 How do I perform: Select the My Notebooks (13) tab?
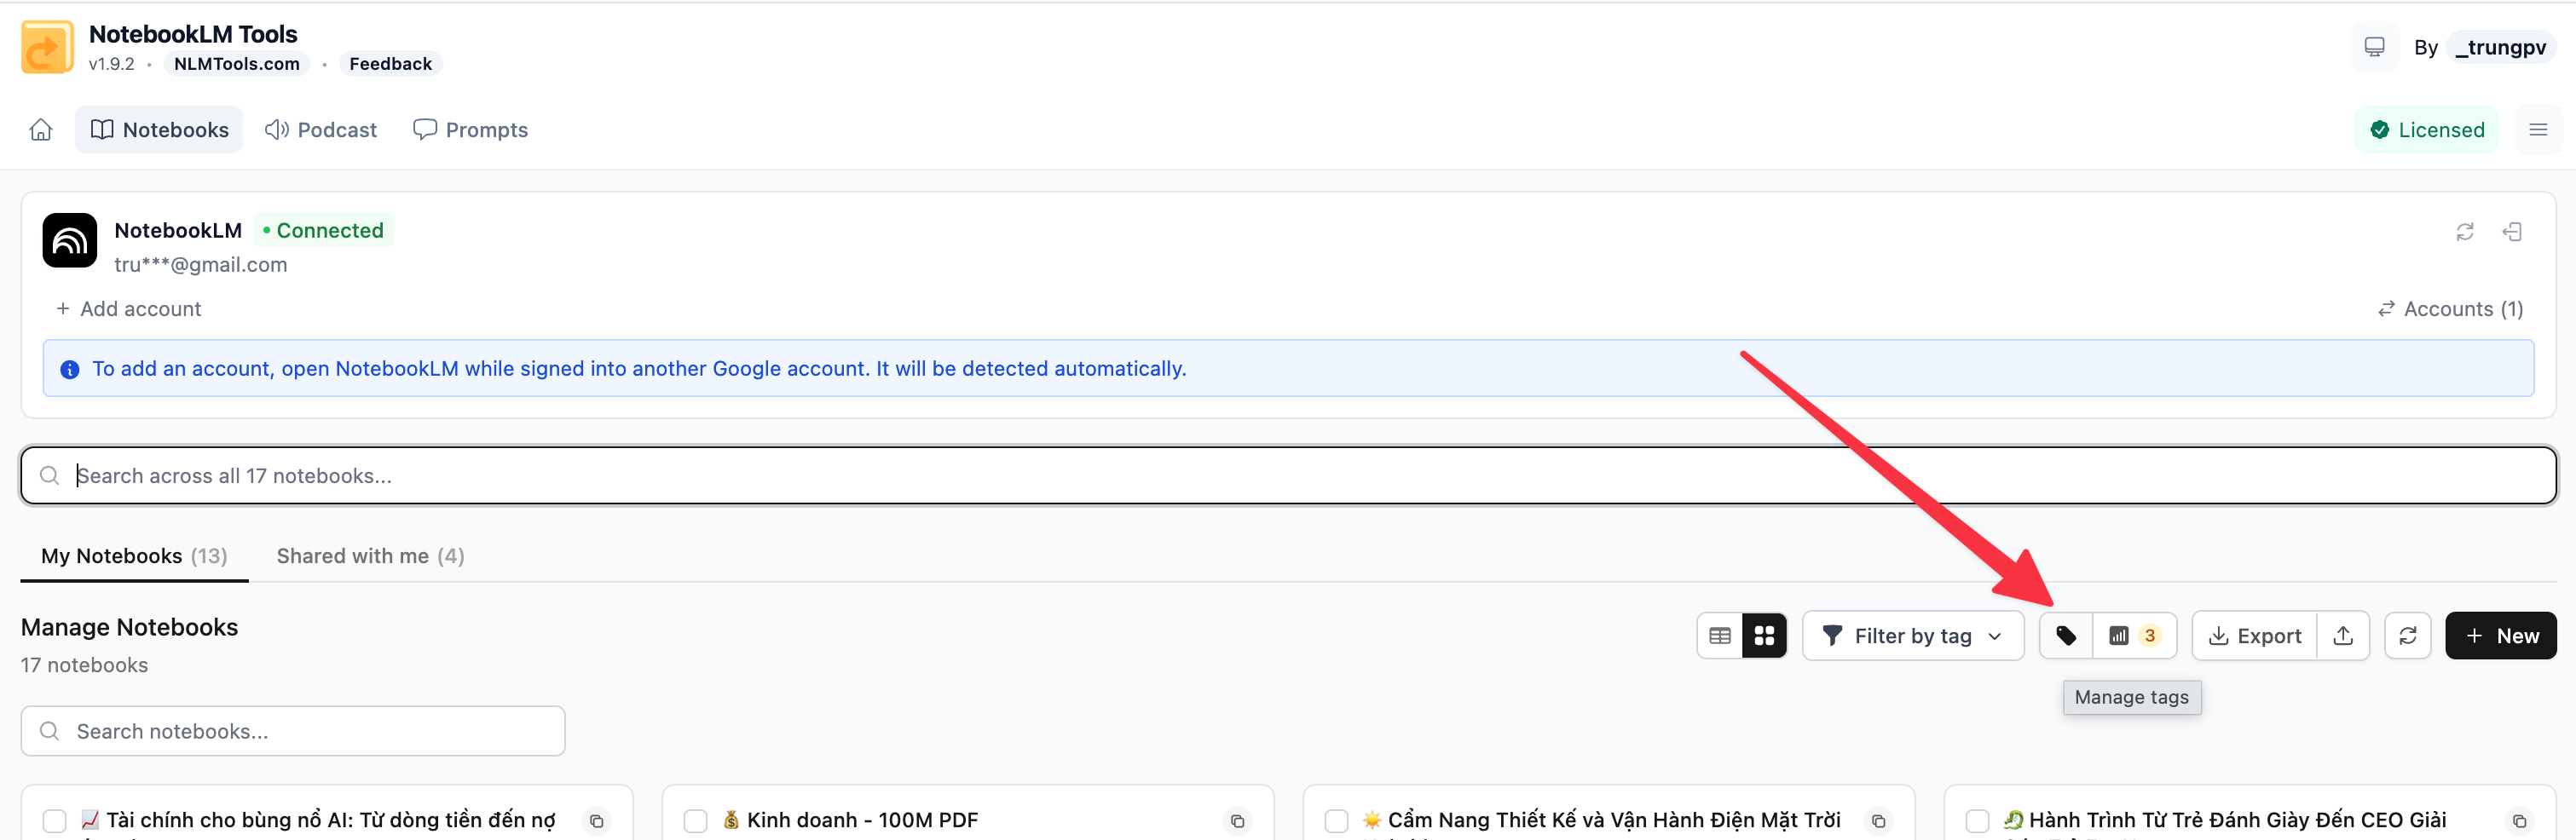134,556
